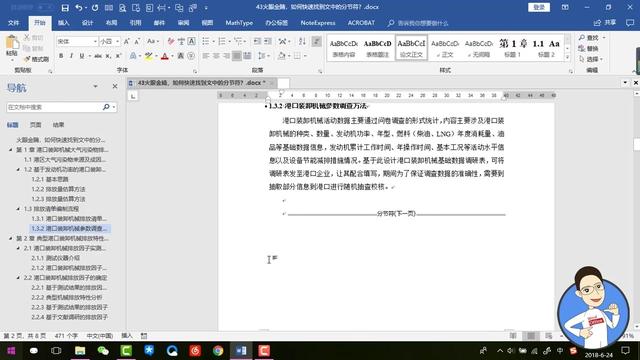Paste clipboard contents into document
This screenshot has height=360, width=640.
tap(12, 46)
